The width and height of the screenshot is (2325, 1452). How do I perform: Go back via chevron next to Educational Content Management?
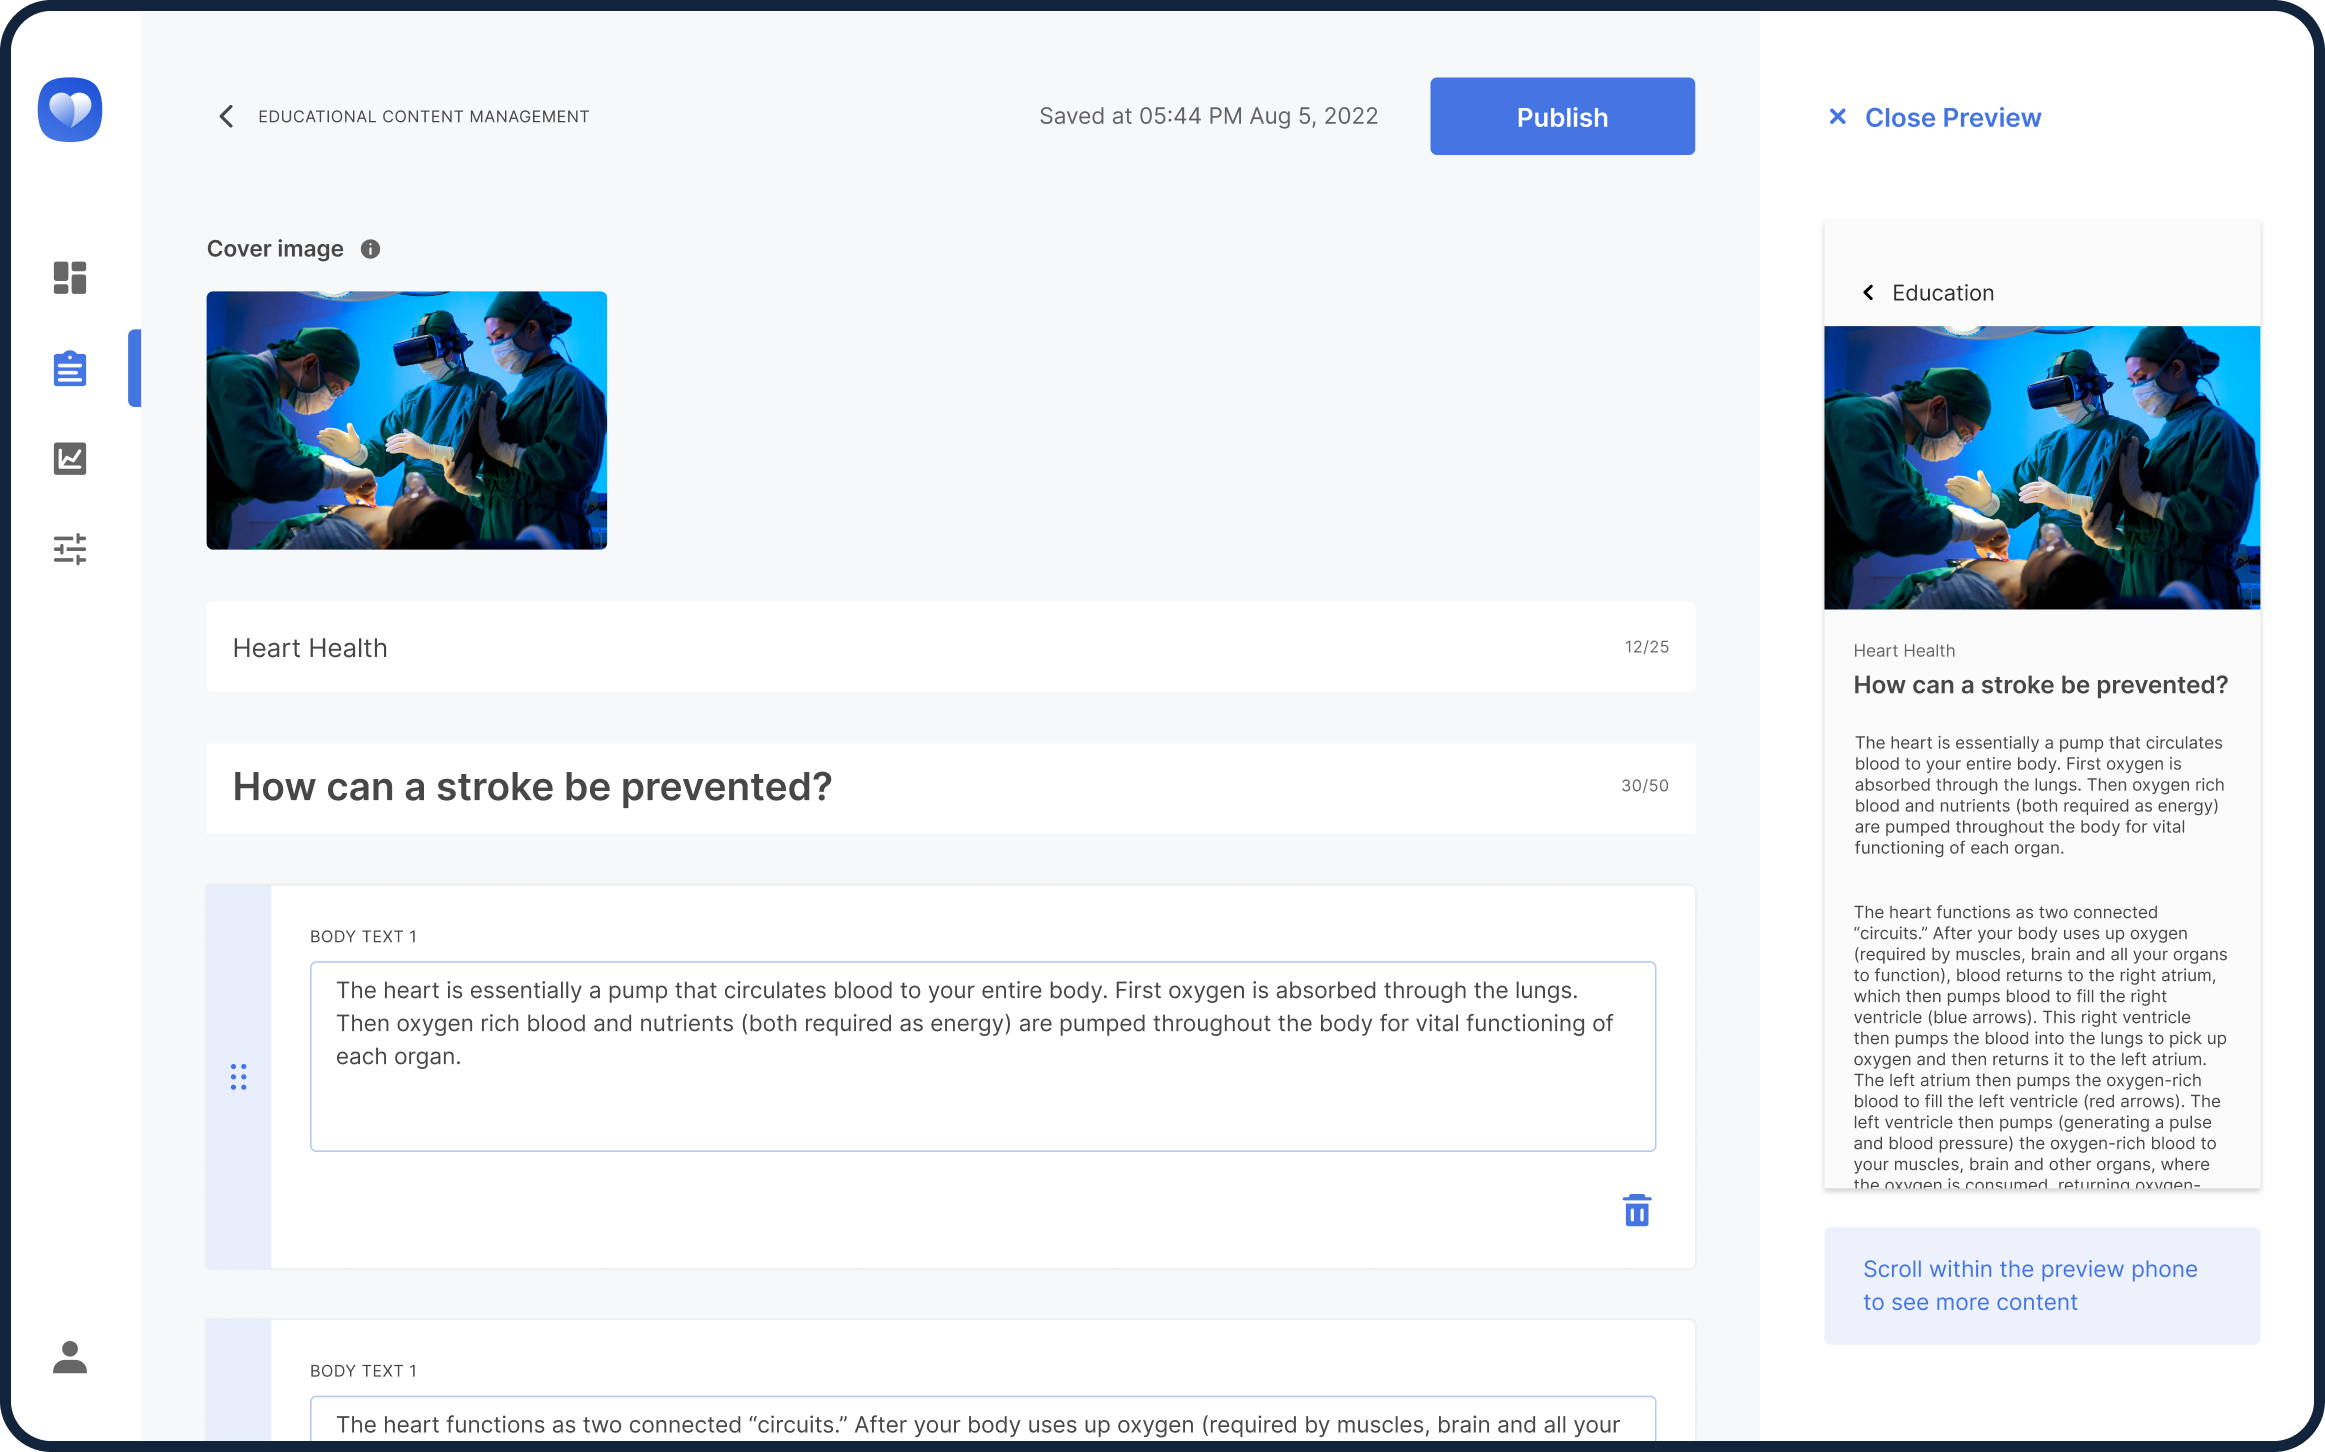pyautogui.click(x=227, y=117)
